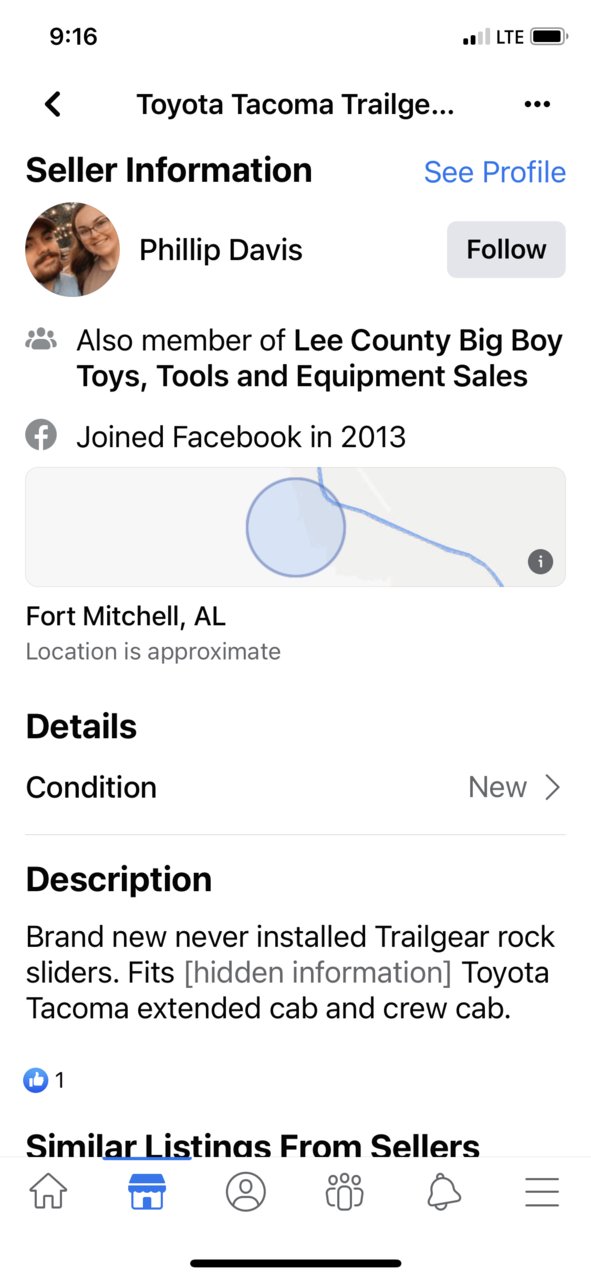Open the Home feed tab icon
This screenshot has height=1280, width=591.
pos(49,1192)
